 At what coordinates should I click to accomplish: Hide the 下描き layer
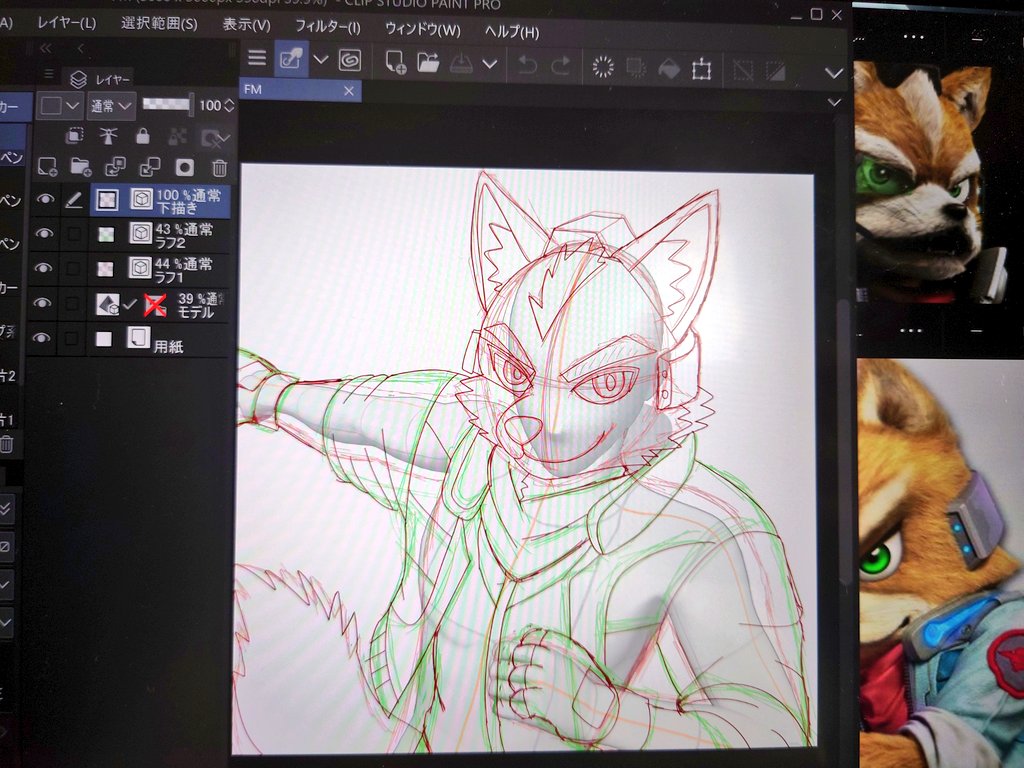(x=45, y=199)
